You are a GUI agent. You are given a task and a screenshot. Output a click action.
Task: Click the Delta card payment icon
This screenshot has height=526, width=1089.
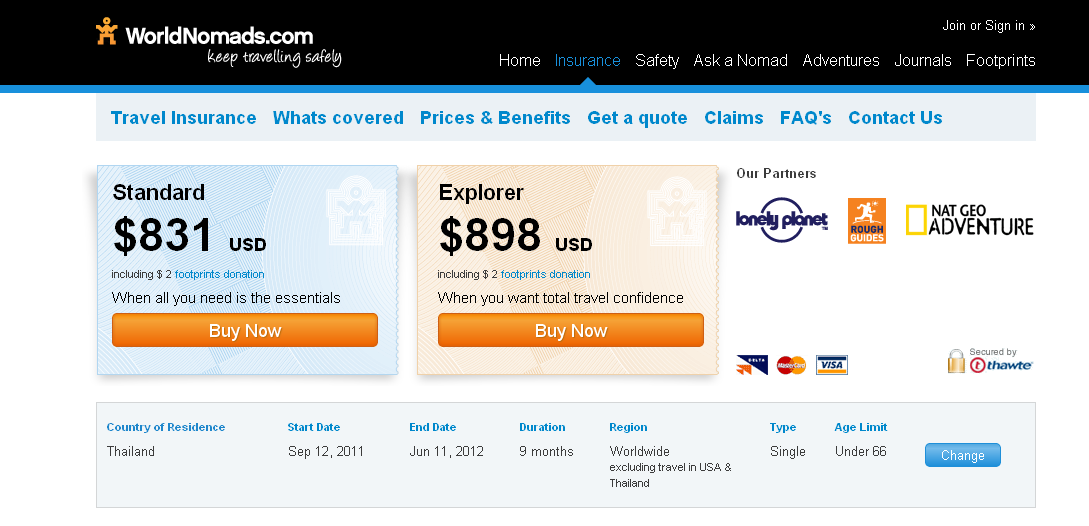coord(752,365)
